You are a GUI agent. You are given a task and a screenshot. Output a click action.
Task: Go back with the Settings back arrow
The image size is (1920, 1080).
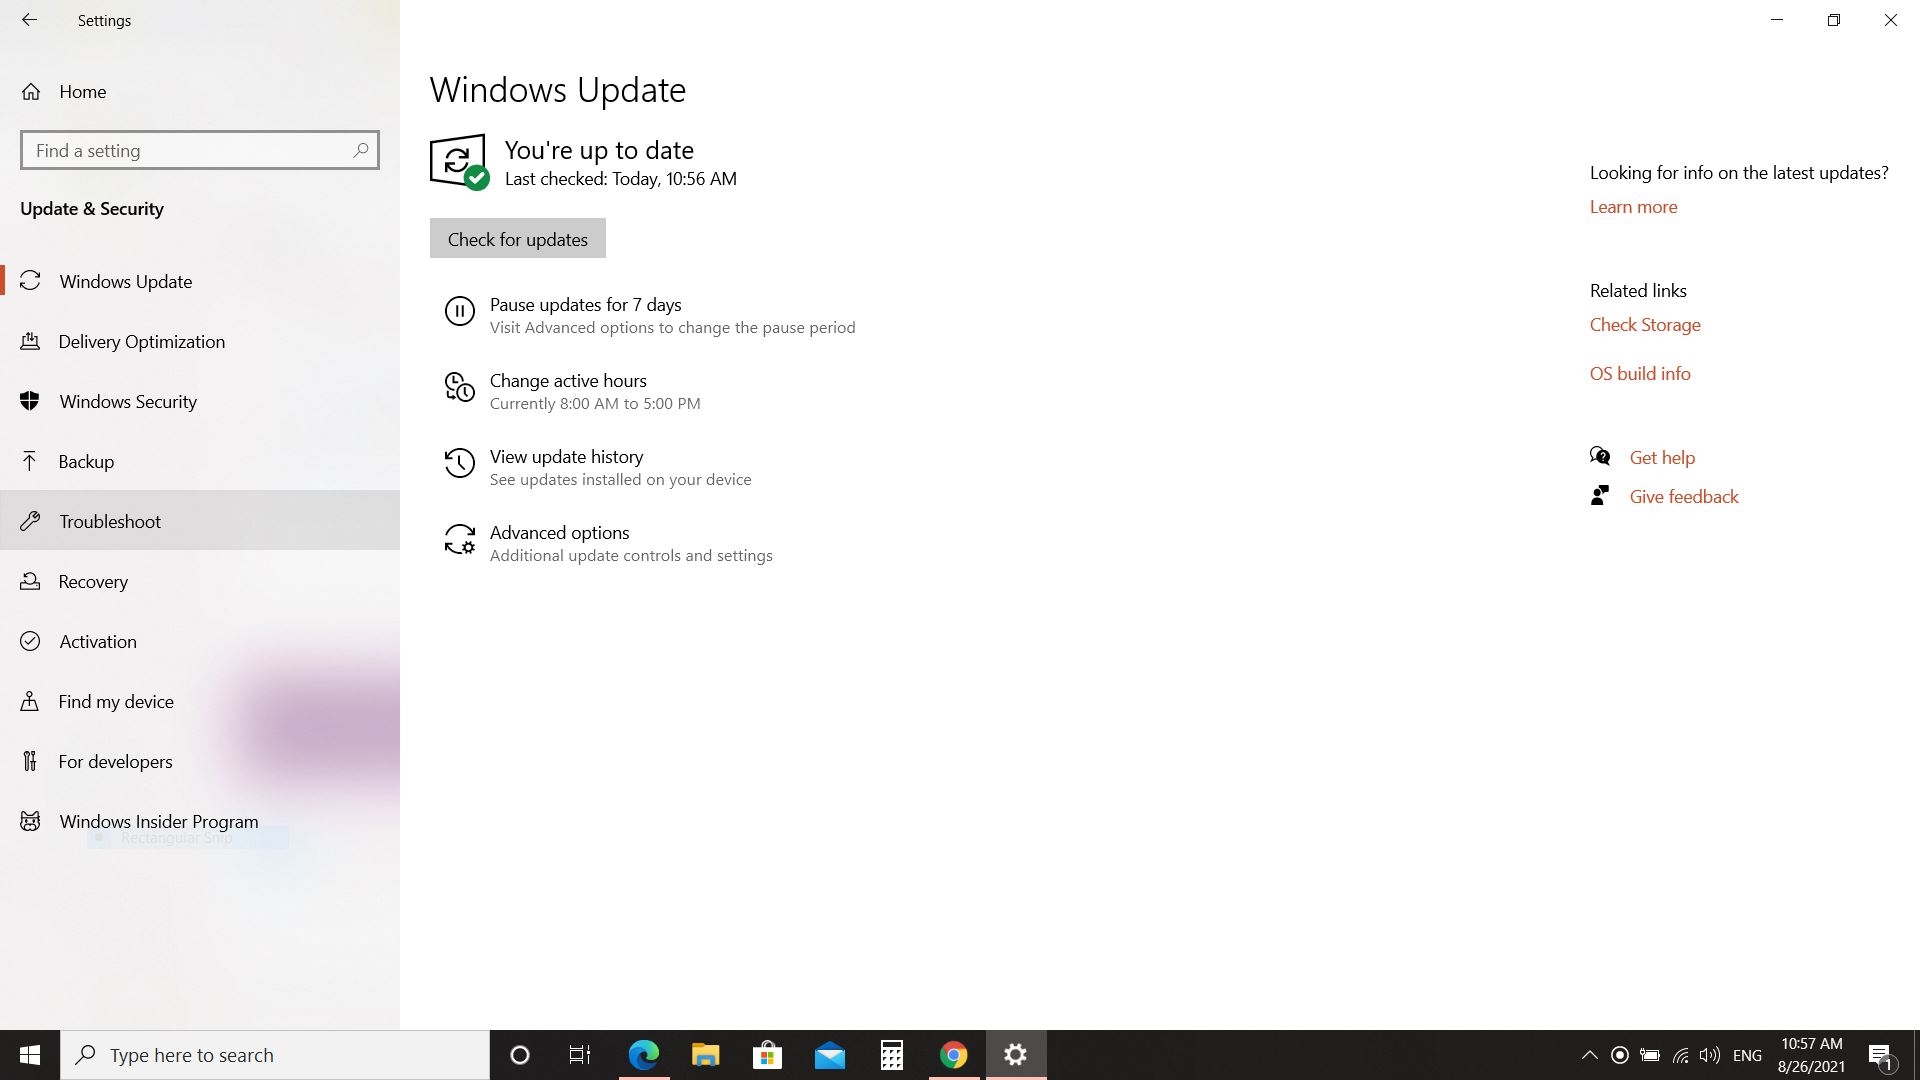(29, 20)
